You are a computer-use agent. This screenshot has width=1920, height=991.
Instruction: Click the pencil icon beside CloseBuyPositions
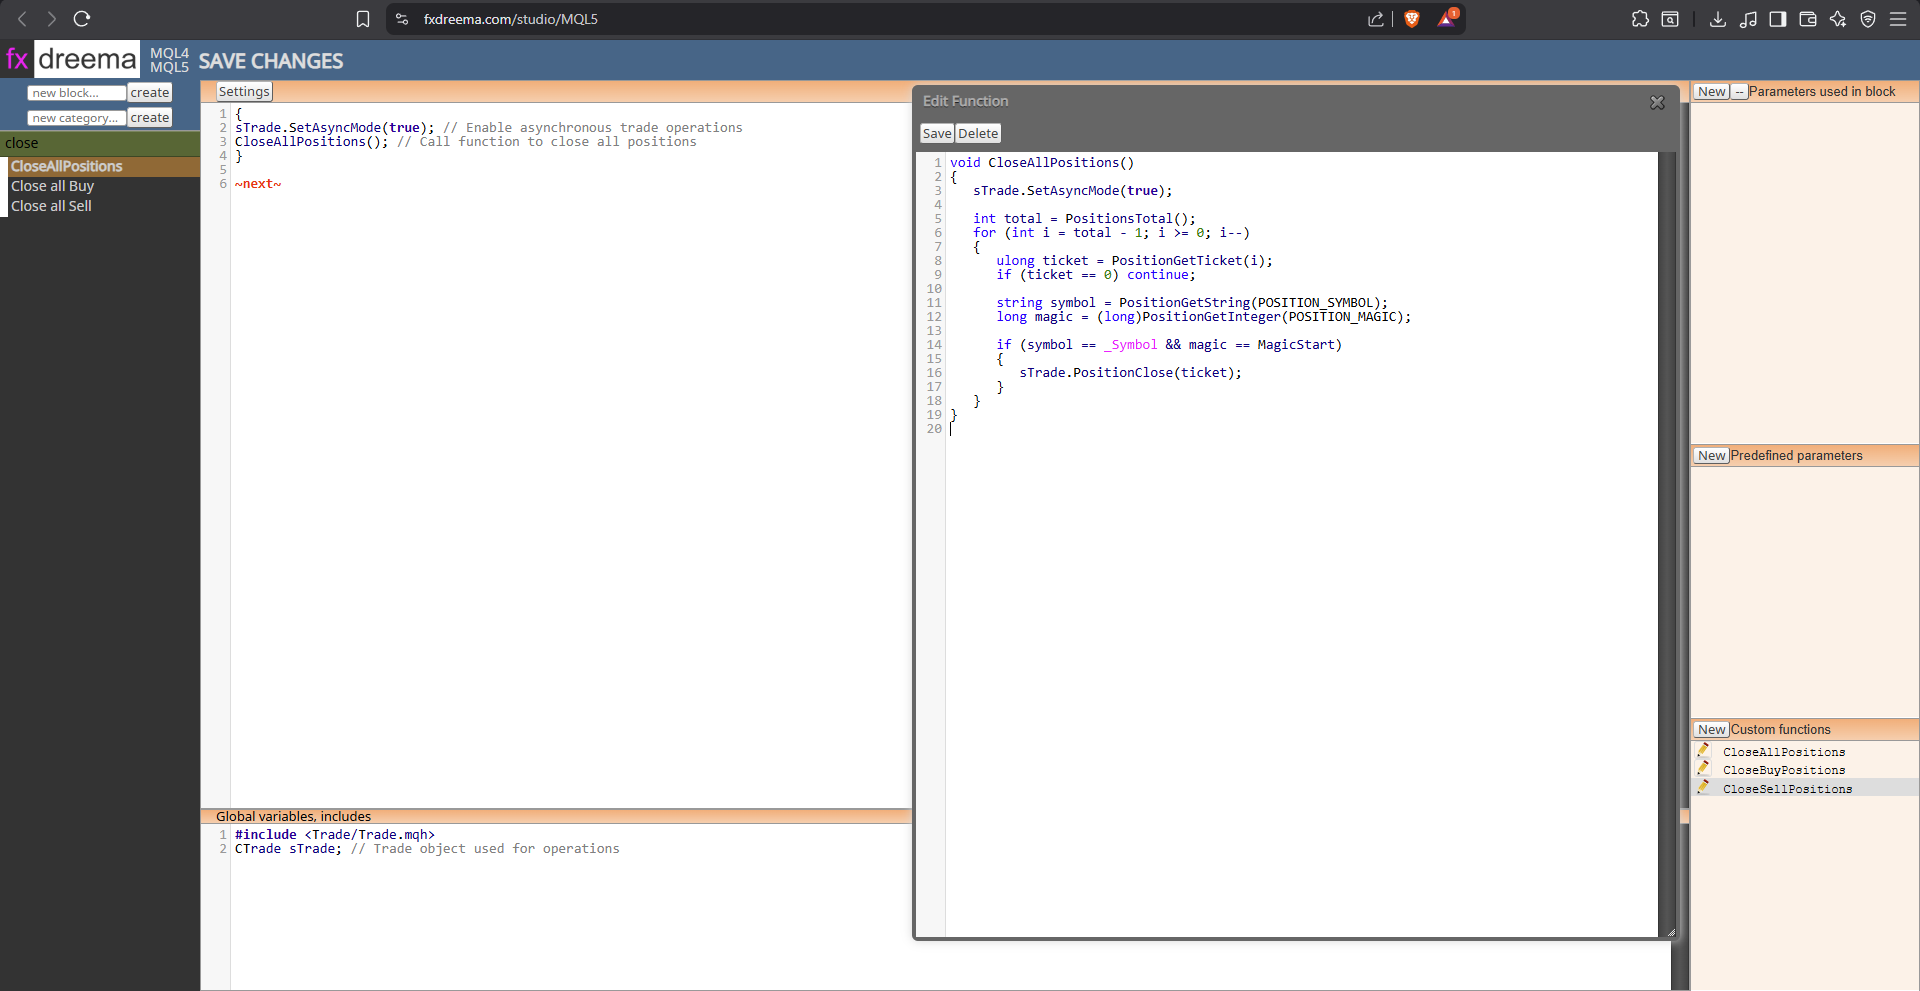(x=1703, y=768)
